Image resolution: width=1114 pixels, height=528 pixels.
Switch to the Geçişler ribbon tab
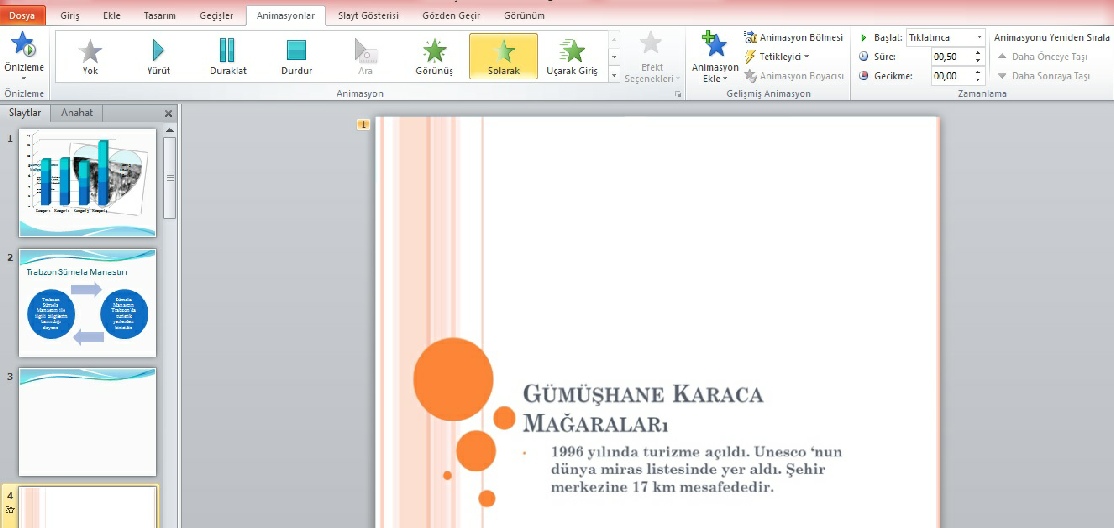[x=216, y=16]
